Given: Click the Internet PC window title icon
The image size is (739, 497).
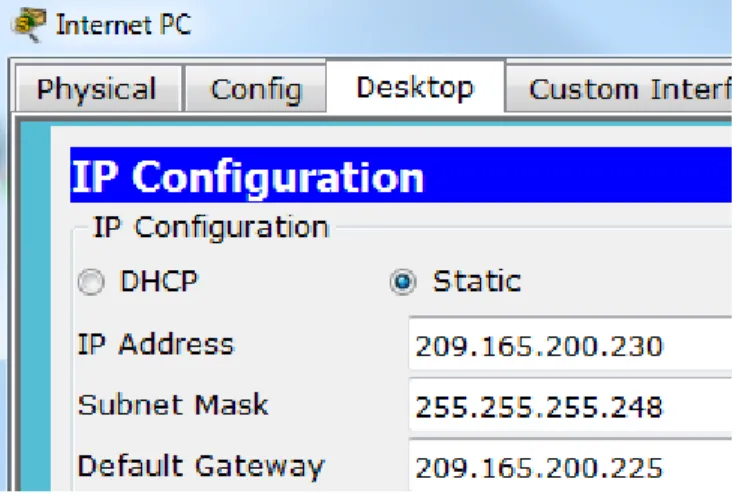Looking at the screenshot, I should point(29,25).
